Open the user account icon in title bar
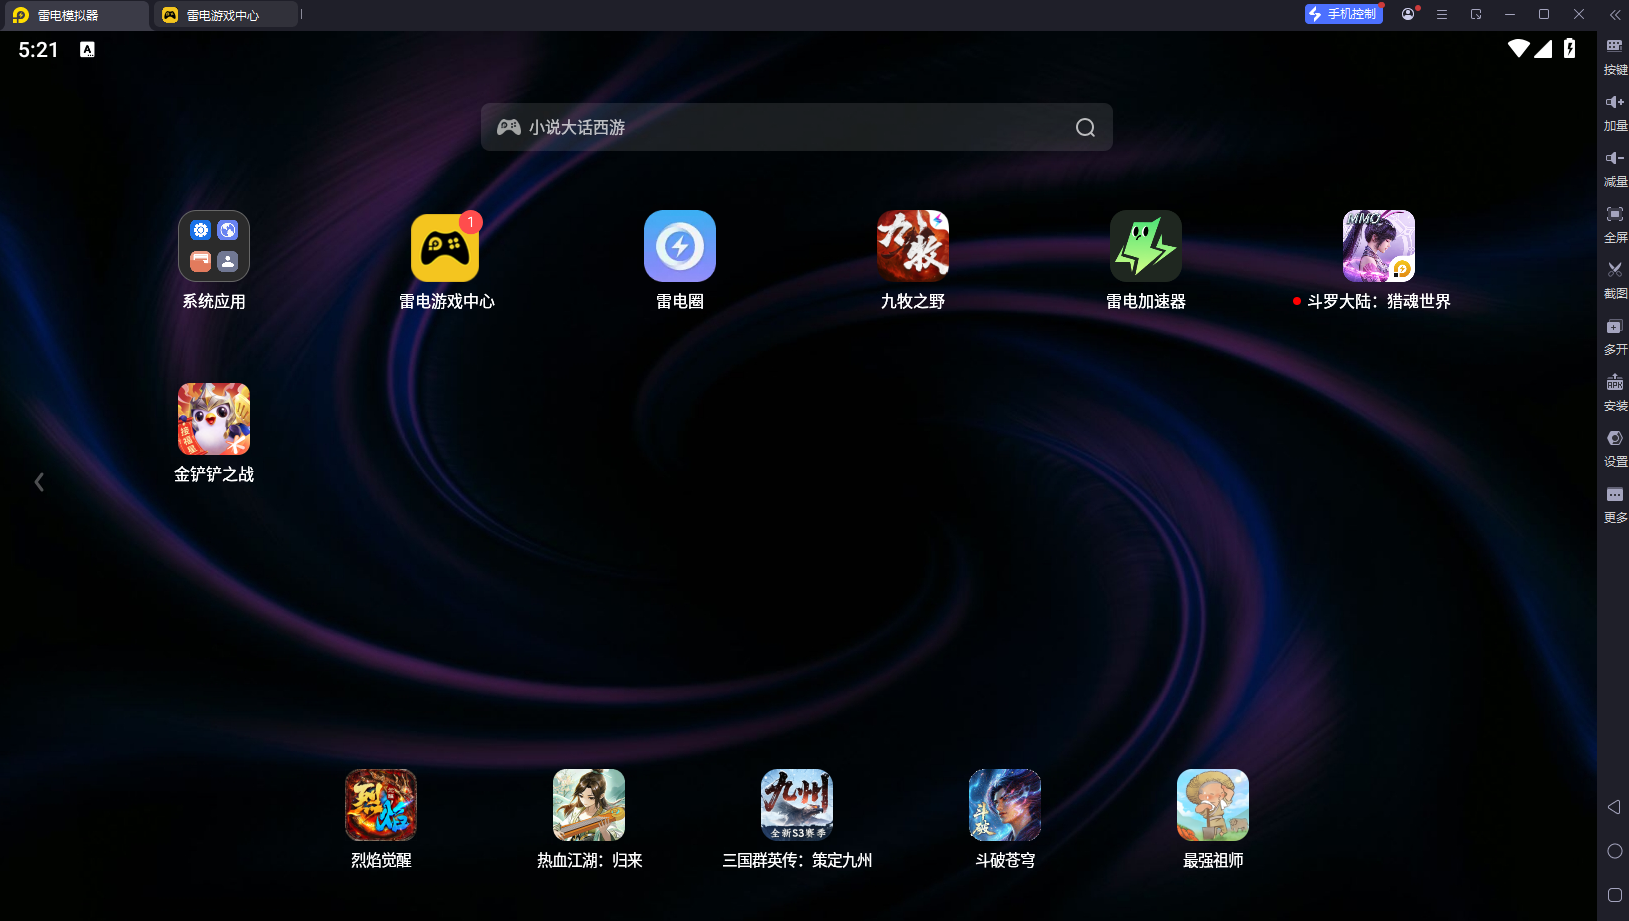 1409,14
